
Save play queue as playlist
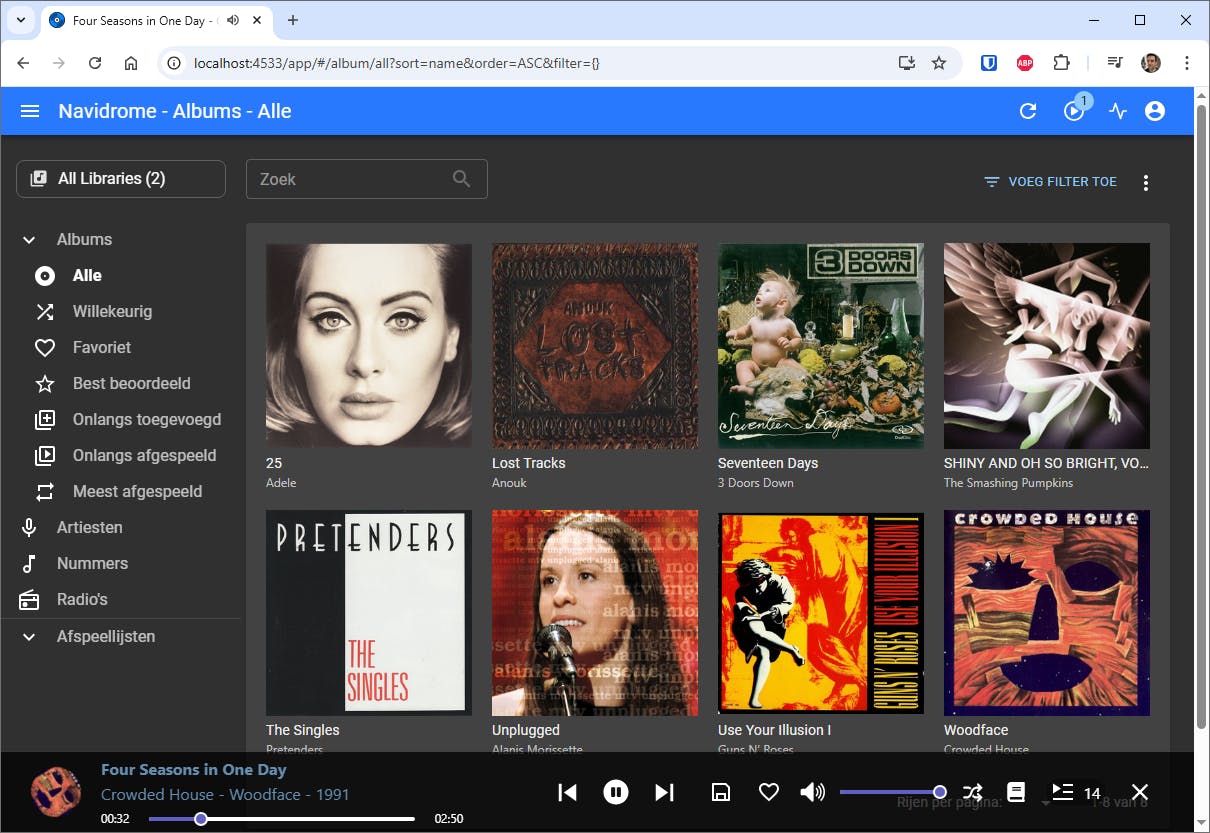tap(720, 792)
